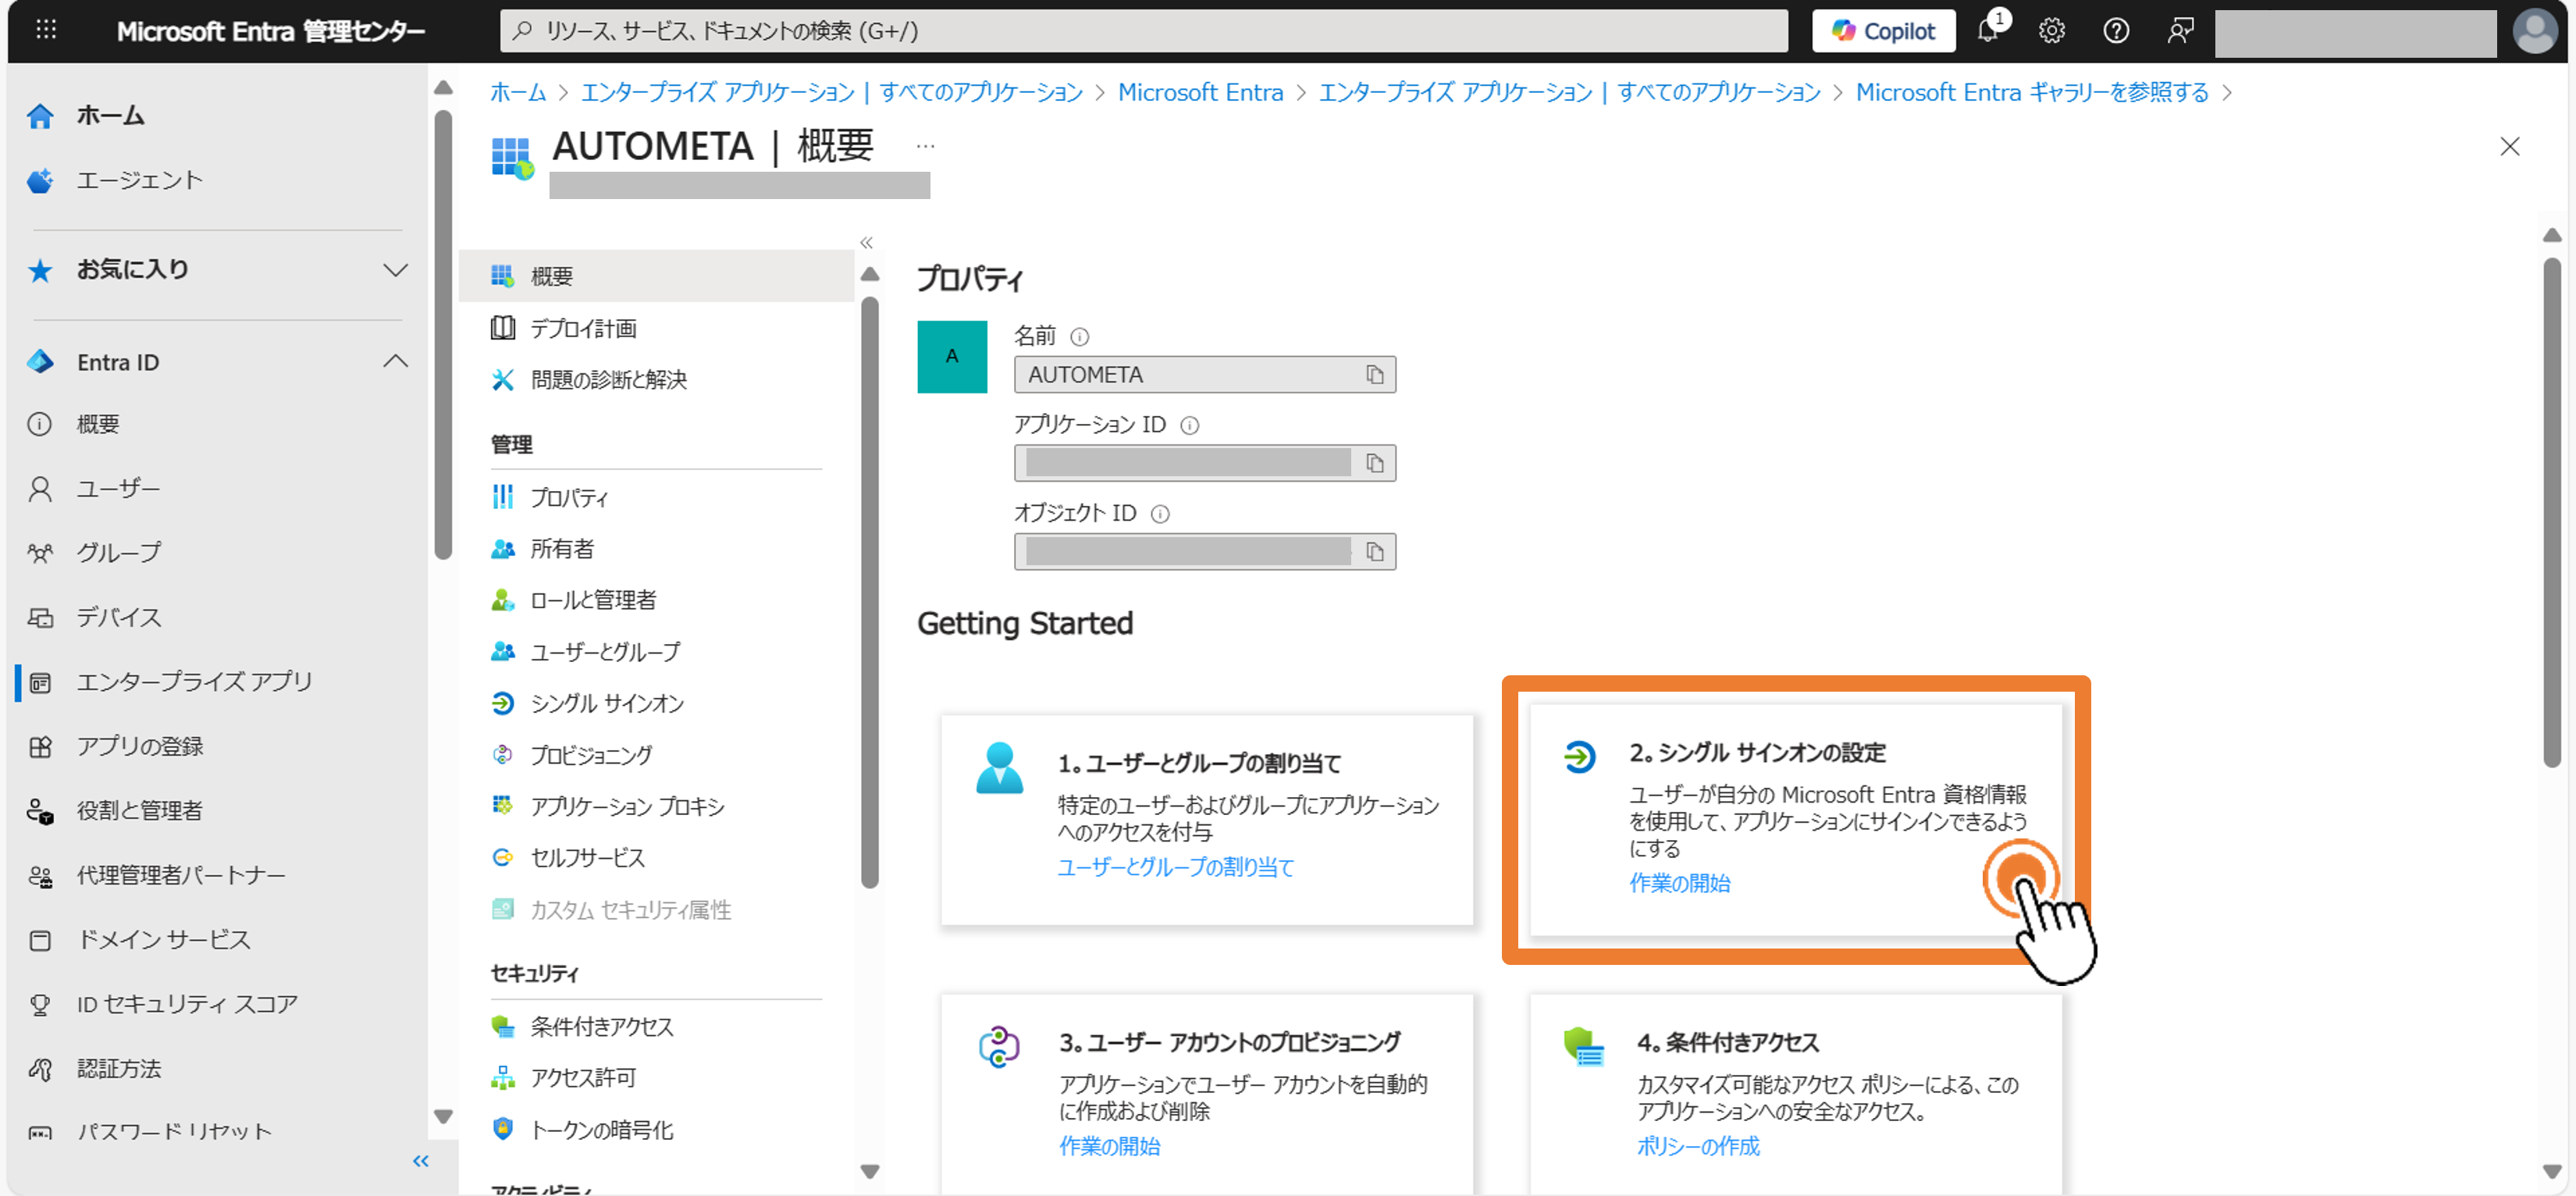
Task: Show info tooltip for オブジェクト ID
Action: pyautogui.click(x=1160, y=514)
